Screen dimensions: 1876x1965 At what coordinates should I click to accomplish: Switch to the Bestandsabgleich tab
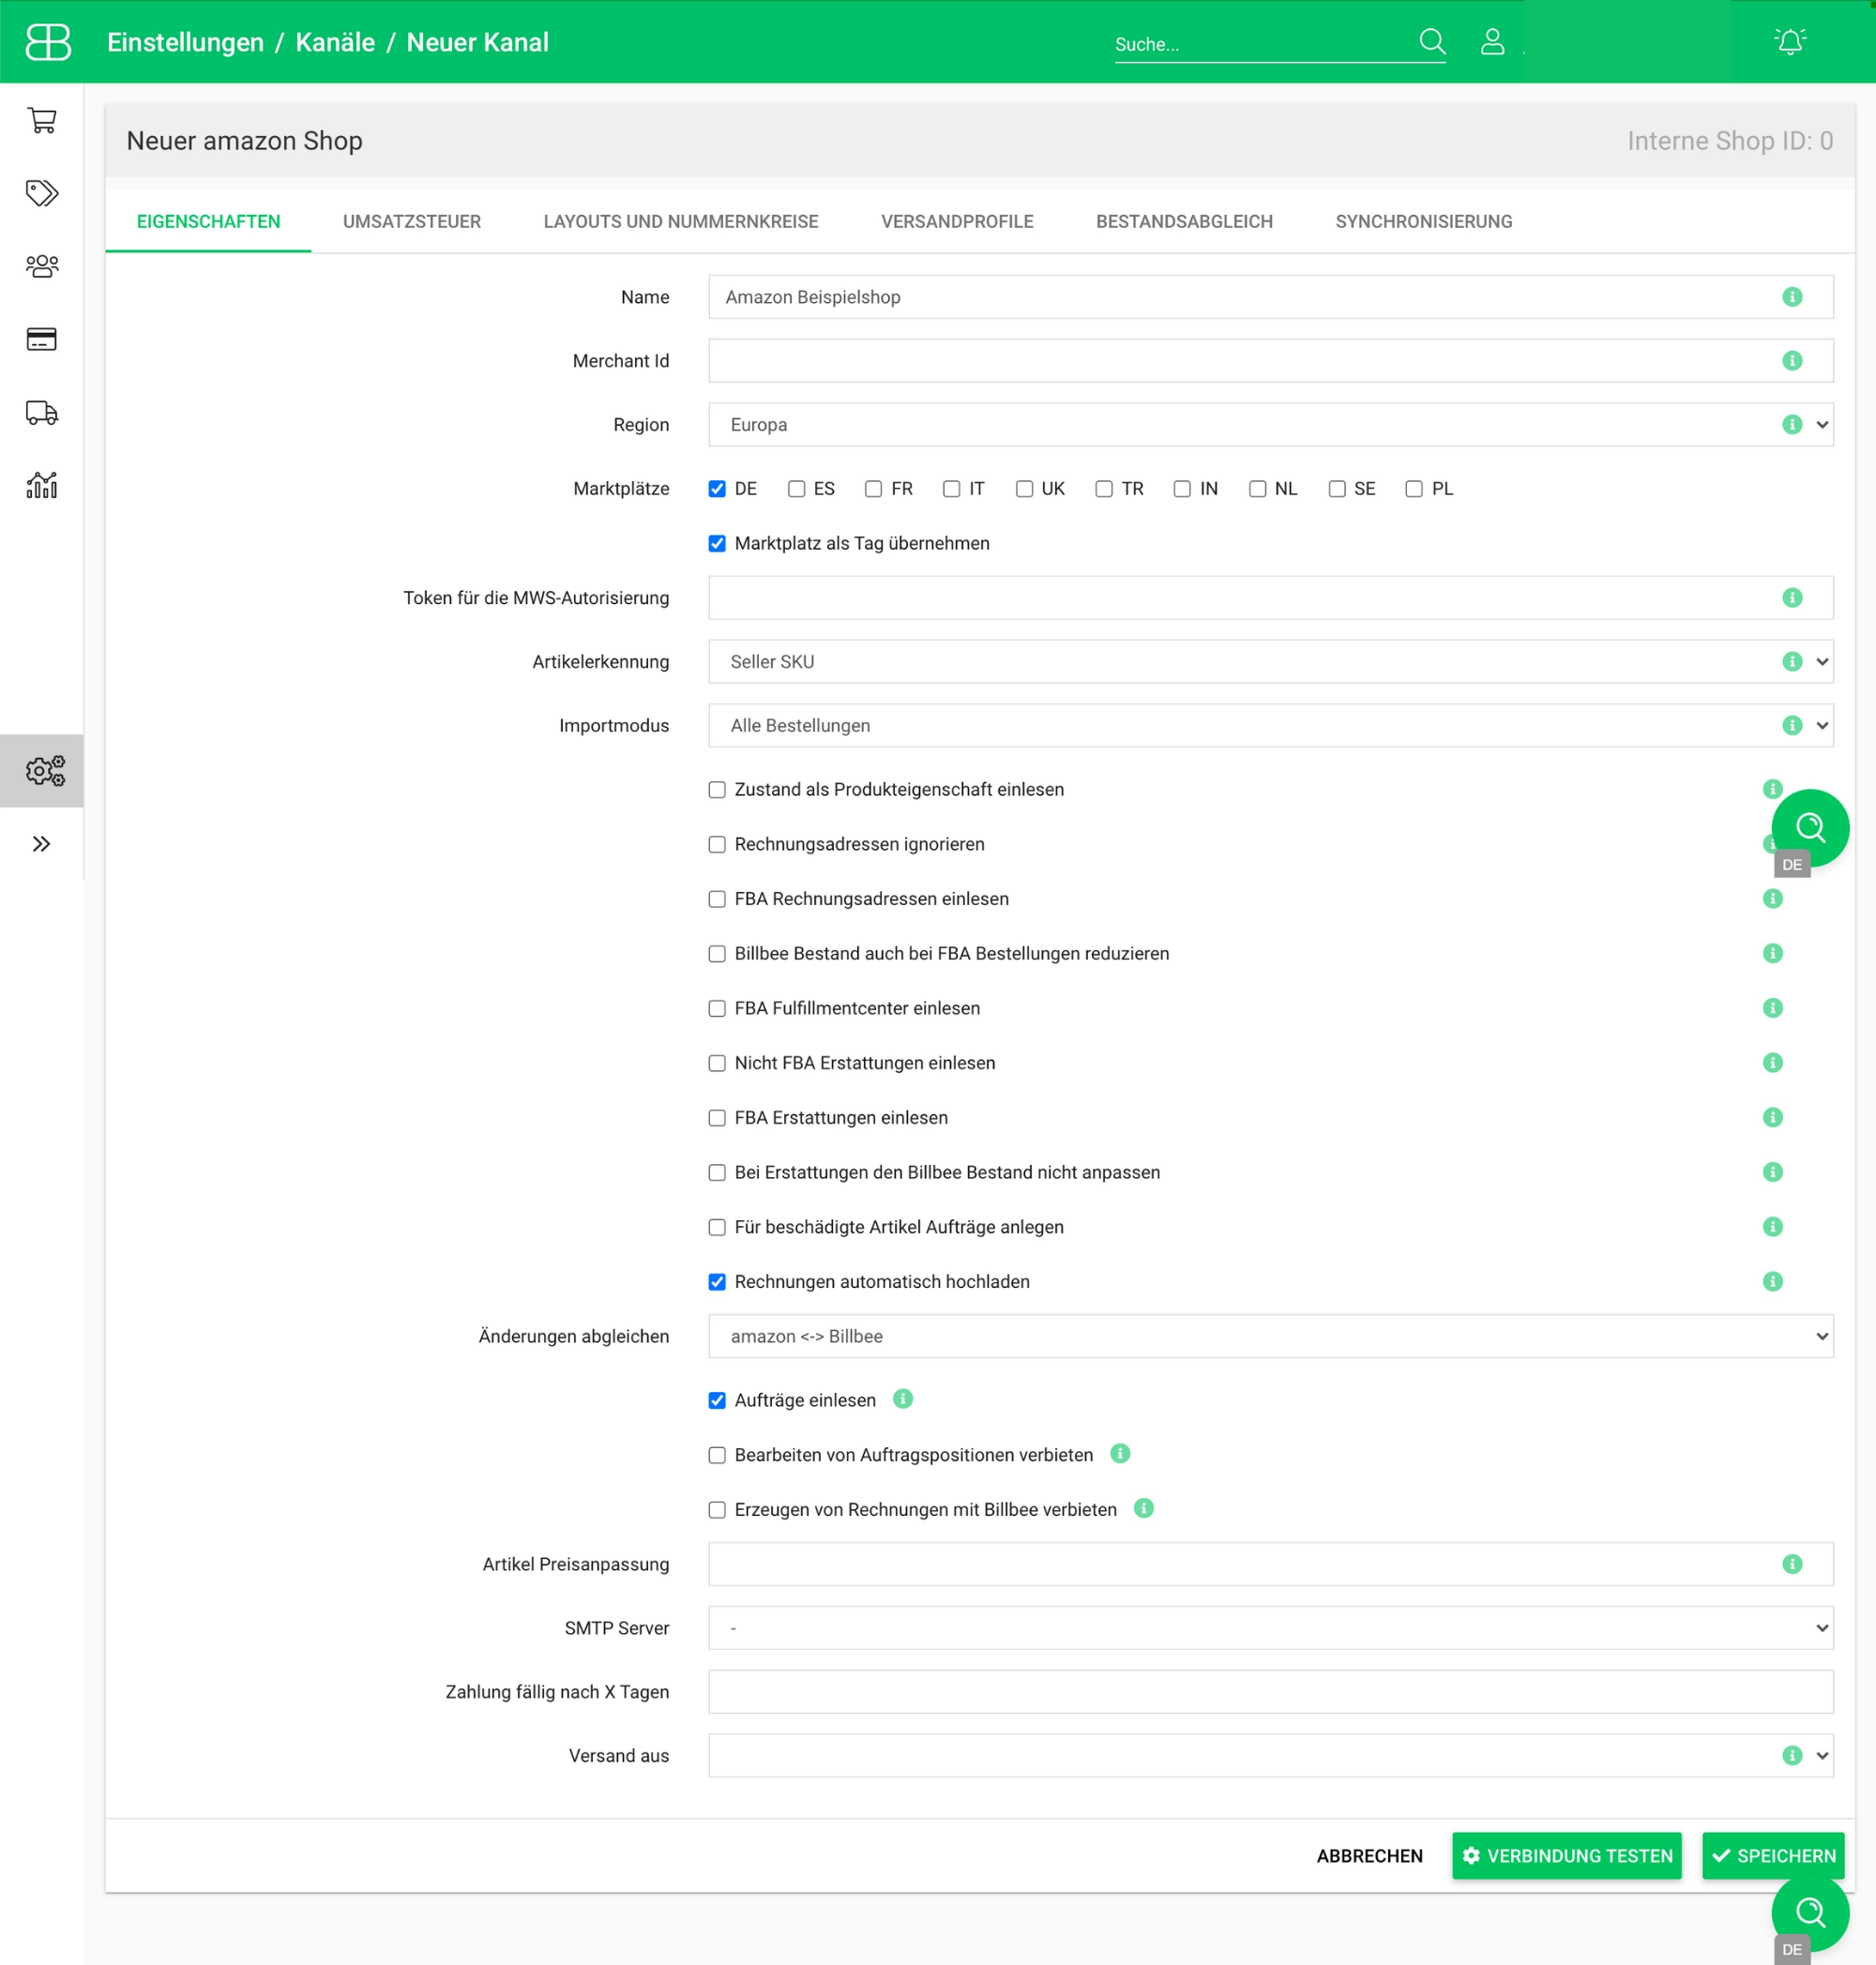pos(1184,222)
